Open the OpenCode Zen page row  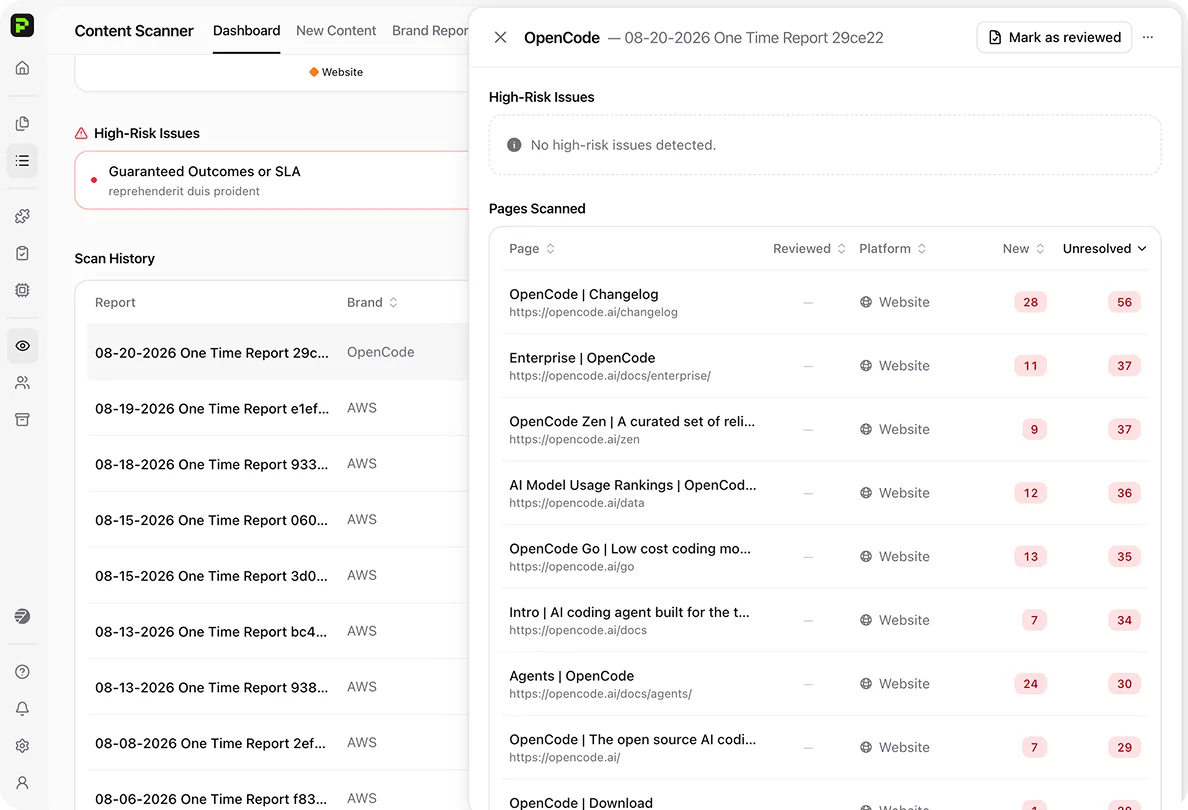(x=824, y=430)
